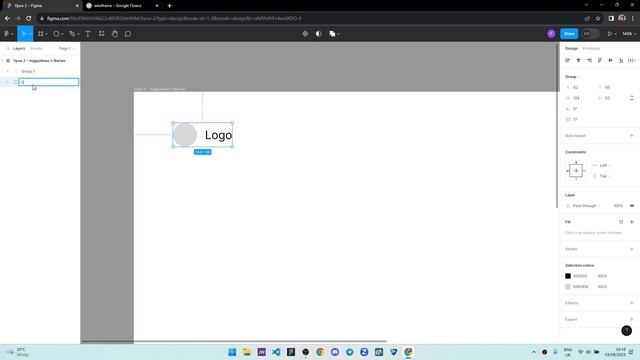The width and height of the screenshot is (640, 360).
Task: Click the layer opacity 100% field
Action: [618, 206]
